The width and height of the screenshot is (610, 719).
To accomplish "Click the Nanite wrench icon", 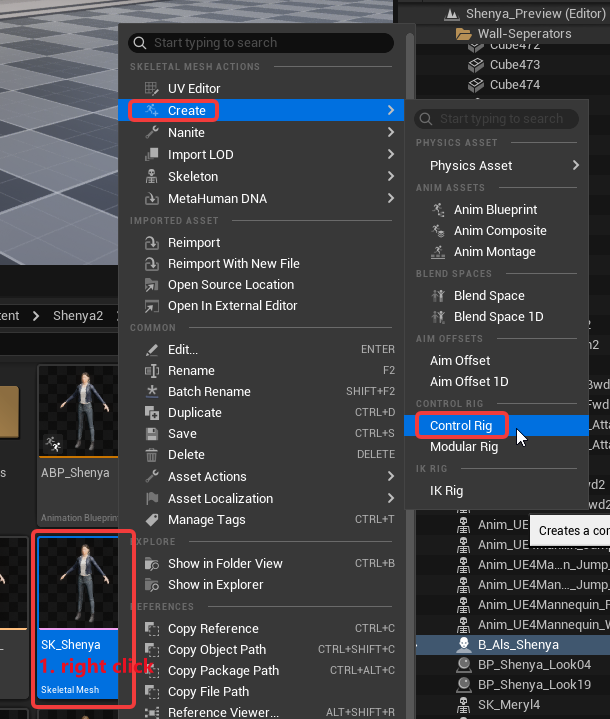I will 151,133.
